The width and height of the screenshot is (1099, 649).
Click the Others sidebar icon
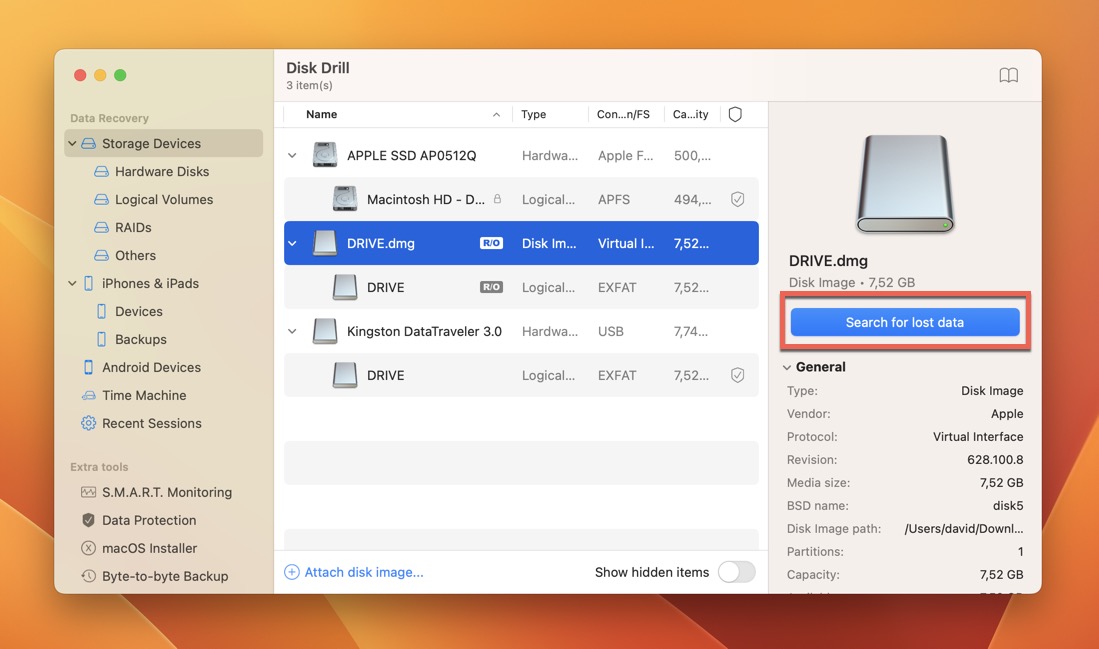102,256
